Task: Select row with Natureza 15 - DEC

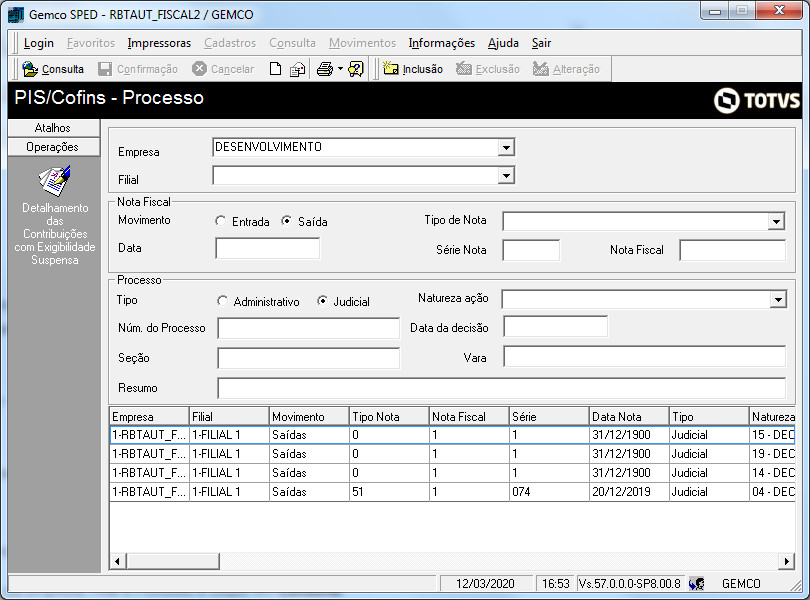Action: [x=452, y=435]
